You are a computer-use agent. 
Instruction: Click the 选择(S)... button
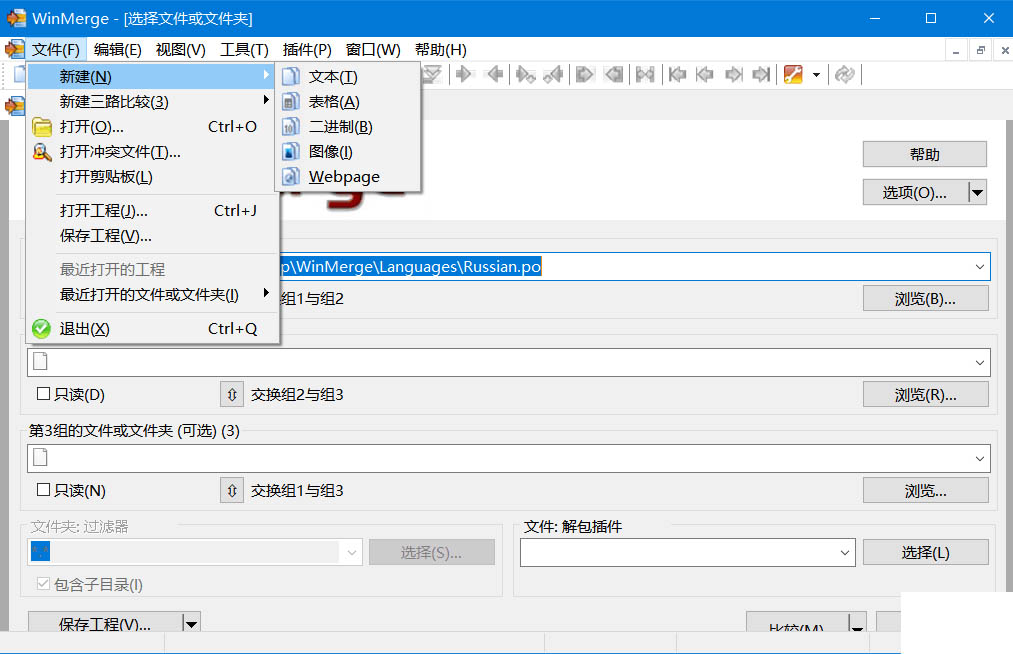(432, 553)
